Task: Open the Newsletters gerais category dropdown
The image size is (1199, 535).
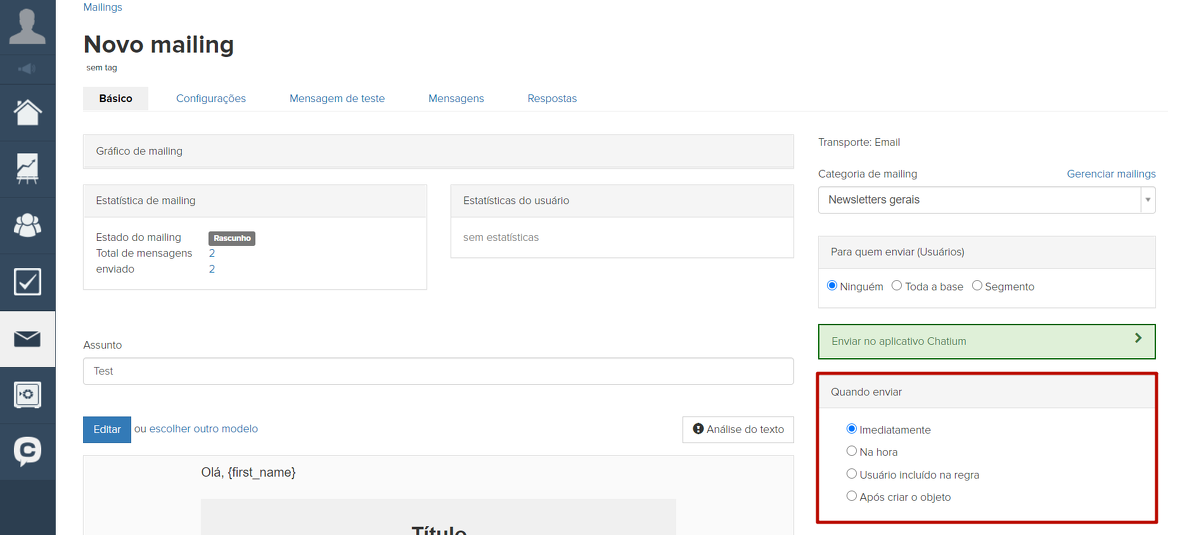Action: coord(986,200)
